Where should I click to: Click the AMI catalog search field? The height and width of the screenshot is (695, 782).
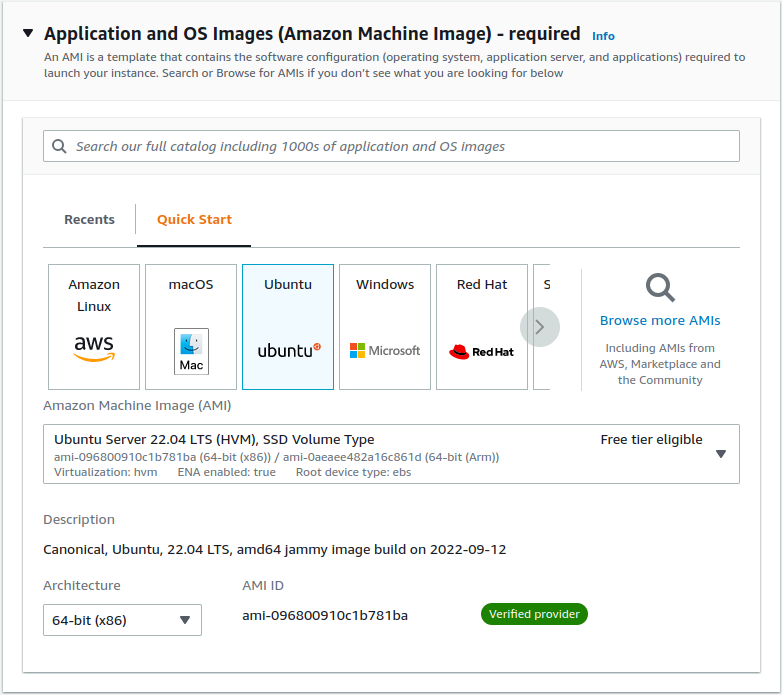[391, 146]
